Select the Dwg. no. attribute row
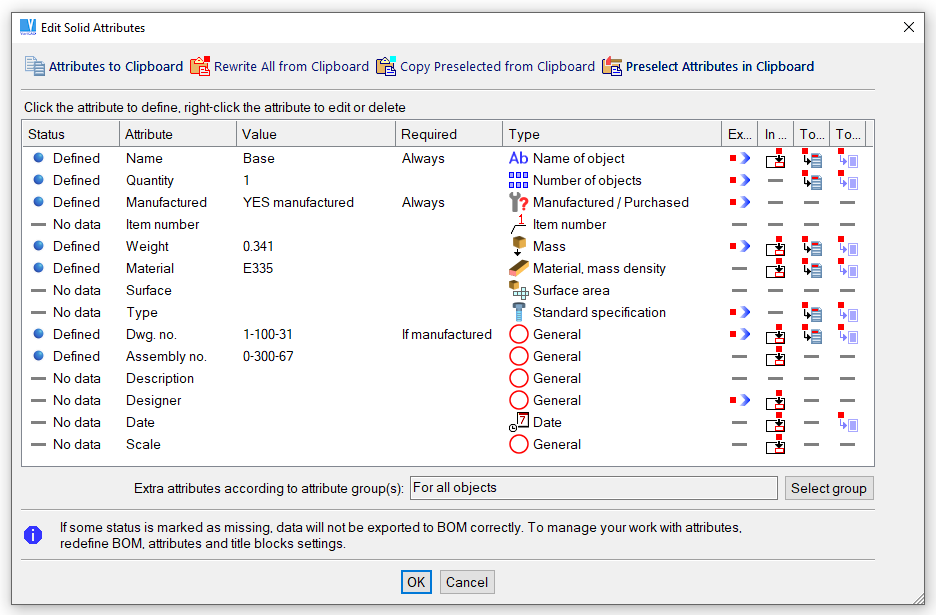The height and width of the screenshot is (615, 936). [150, 334]
